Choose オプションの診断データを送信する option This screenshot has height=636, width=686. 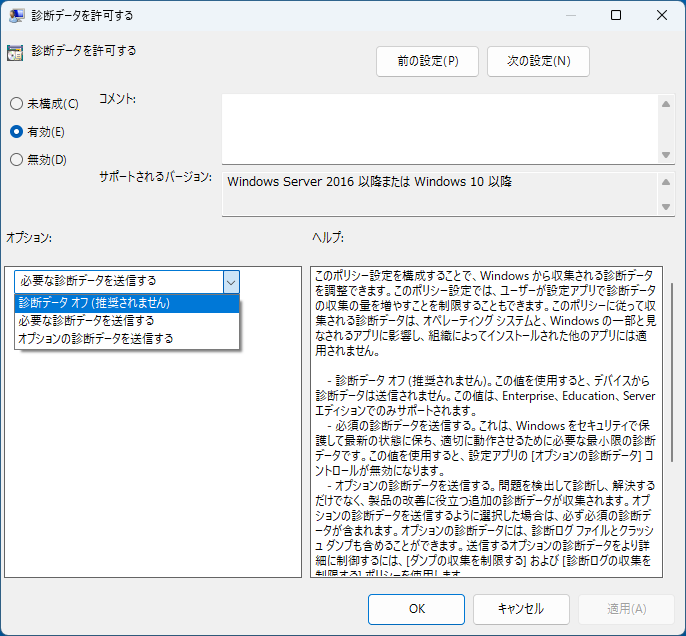127,339
